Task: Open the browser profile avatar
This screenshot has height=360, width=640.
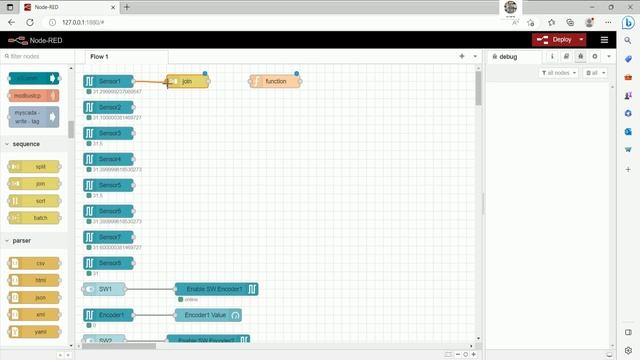Action: coord(589,22)
